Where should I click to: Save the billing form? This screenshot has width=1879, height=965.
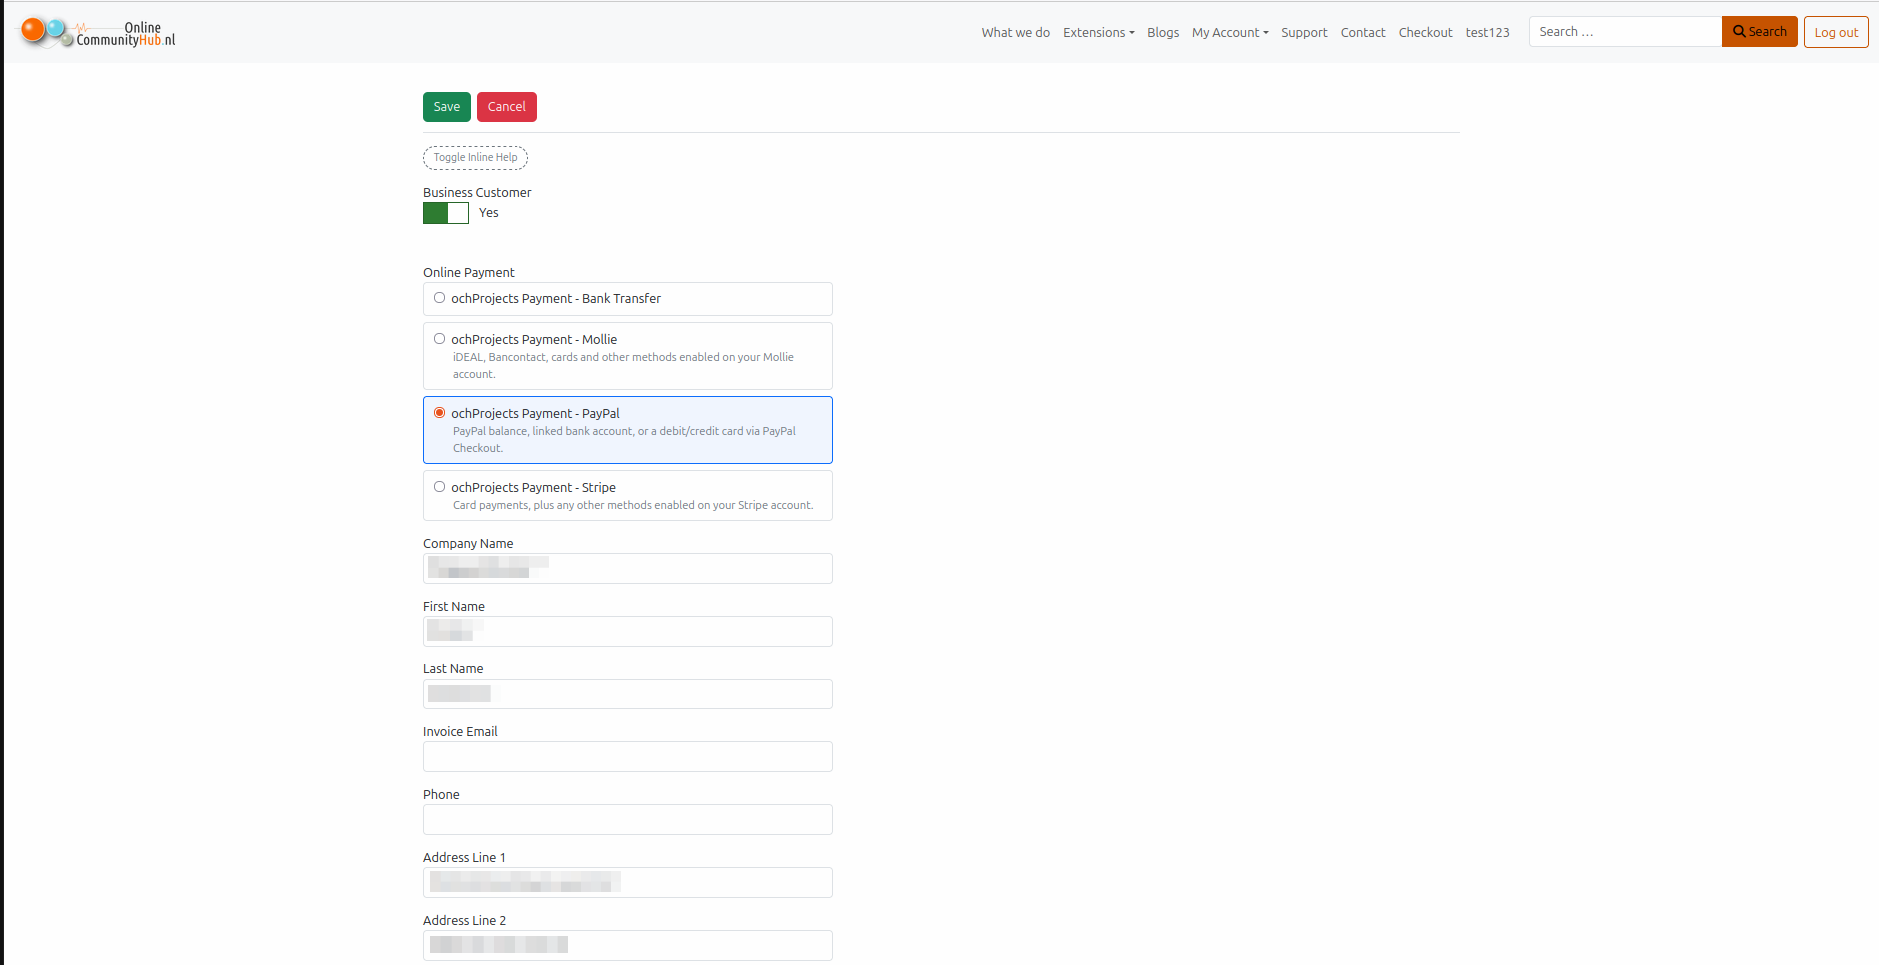pos(447,107)
